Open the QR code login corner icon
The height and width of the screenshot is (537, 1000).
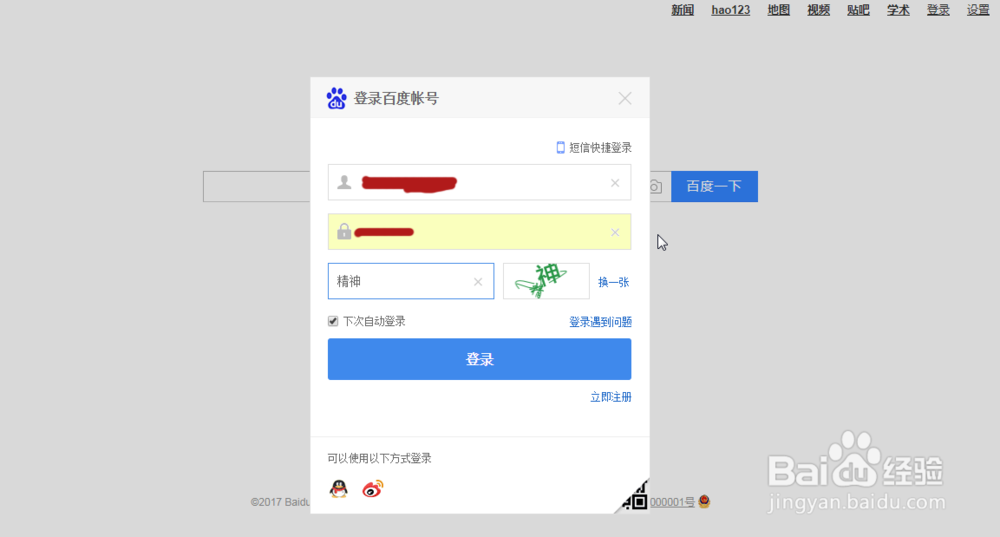(635, 497)
